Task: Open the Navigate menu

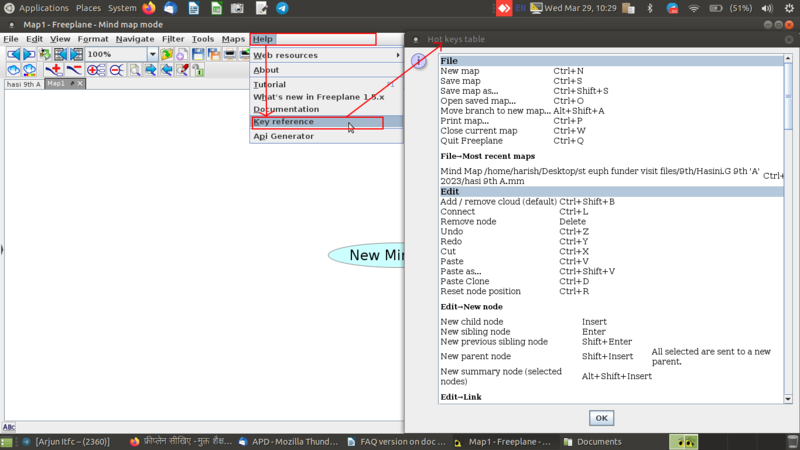Action: coord(135,39)
